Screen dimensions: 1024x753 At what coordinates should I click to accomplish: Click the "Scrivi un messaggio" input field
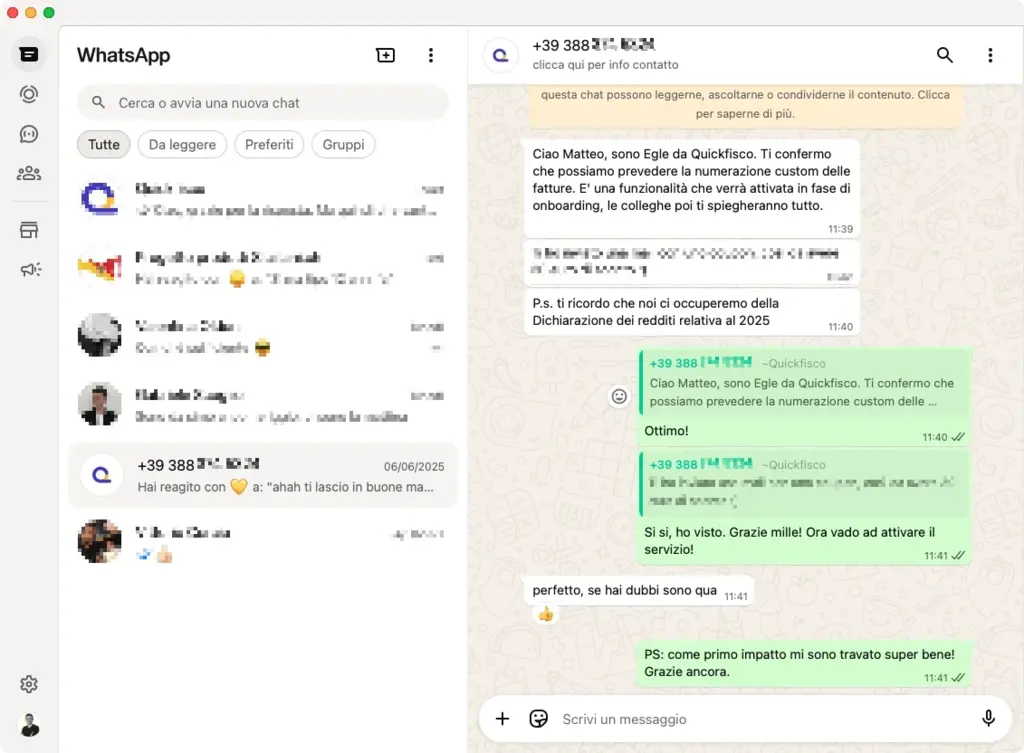[x=760, y=719]
